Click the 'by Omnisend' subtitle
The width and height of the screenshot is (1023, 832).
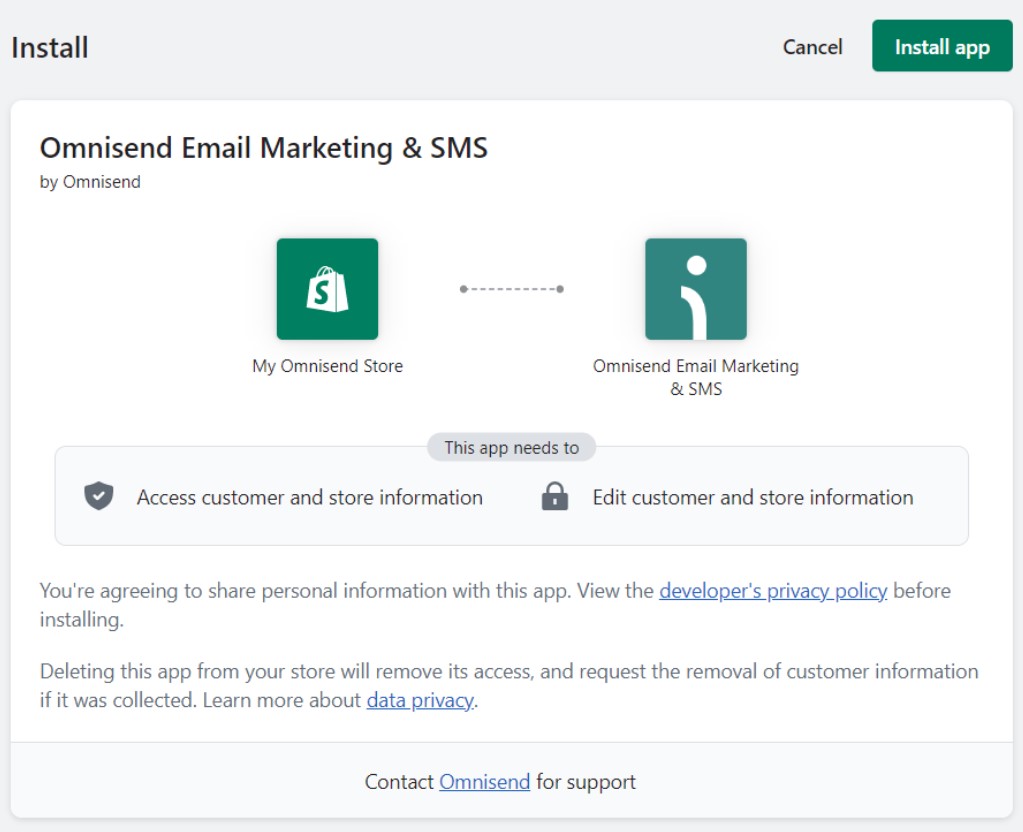coord(90,182)
